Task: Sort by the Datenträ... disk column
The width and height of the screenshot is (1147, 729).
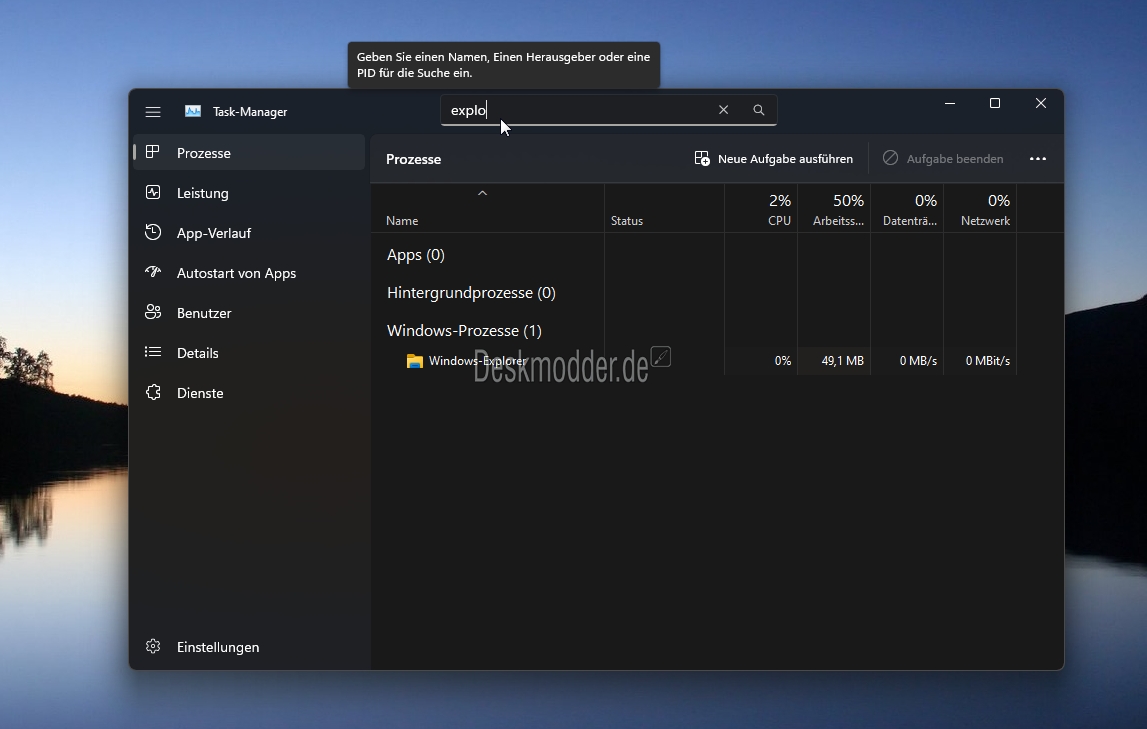Action: [x=907, y=208]
